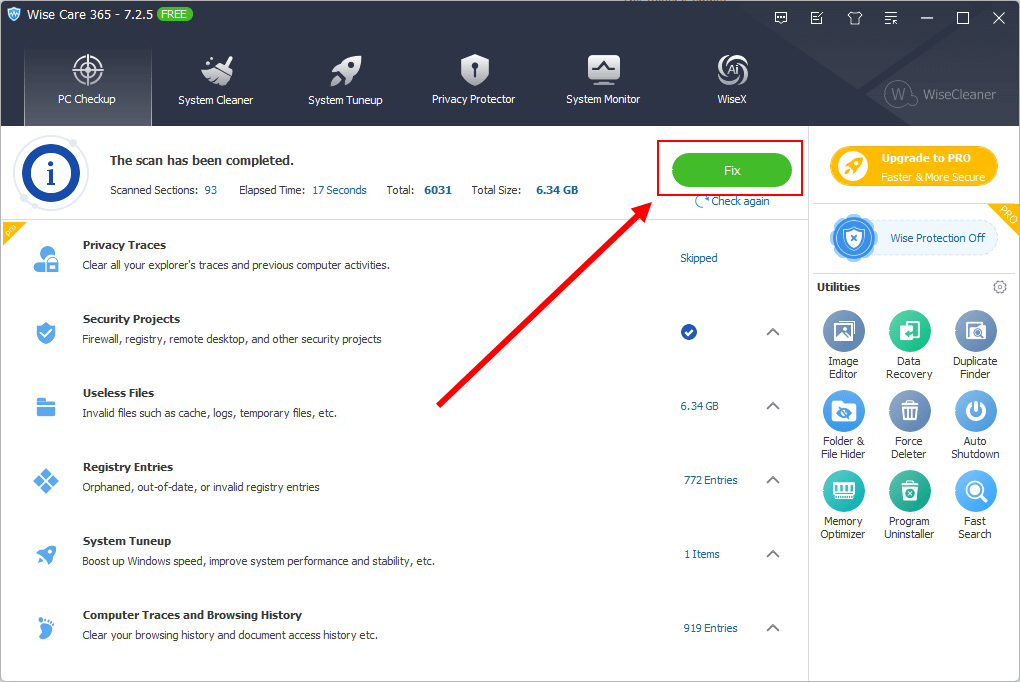Click the Wise Care 365 shield logo

[14, 14]
